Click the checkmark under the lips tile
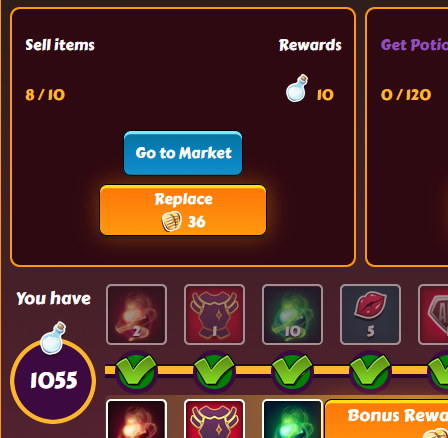Viewport: 448px width, 438px height. pyautogui.click(x=370, y=370)
